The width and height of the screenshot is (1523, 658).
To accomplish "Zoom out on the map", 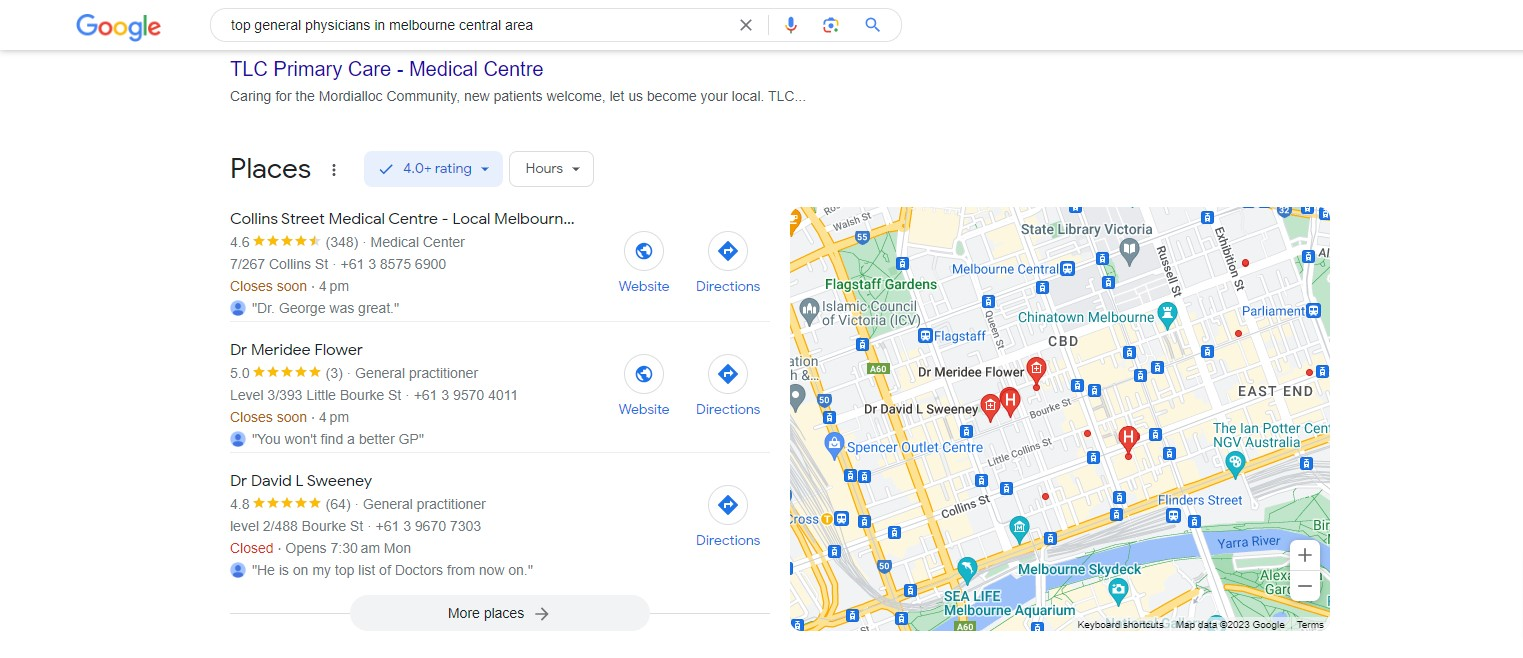I will (1305, 586).
